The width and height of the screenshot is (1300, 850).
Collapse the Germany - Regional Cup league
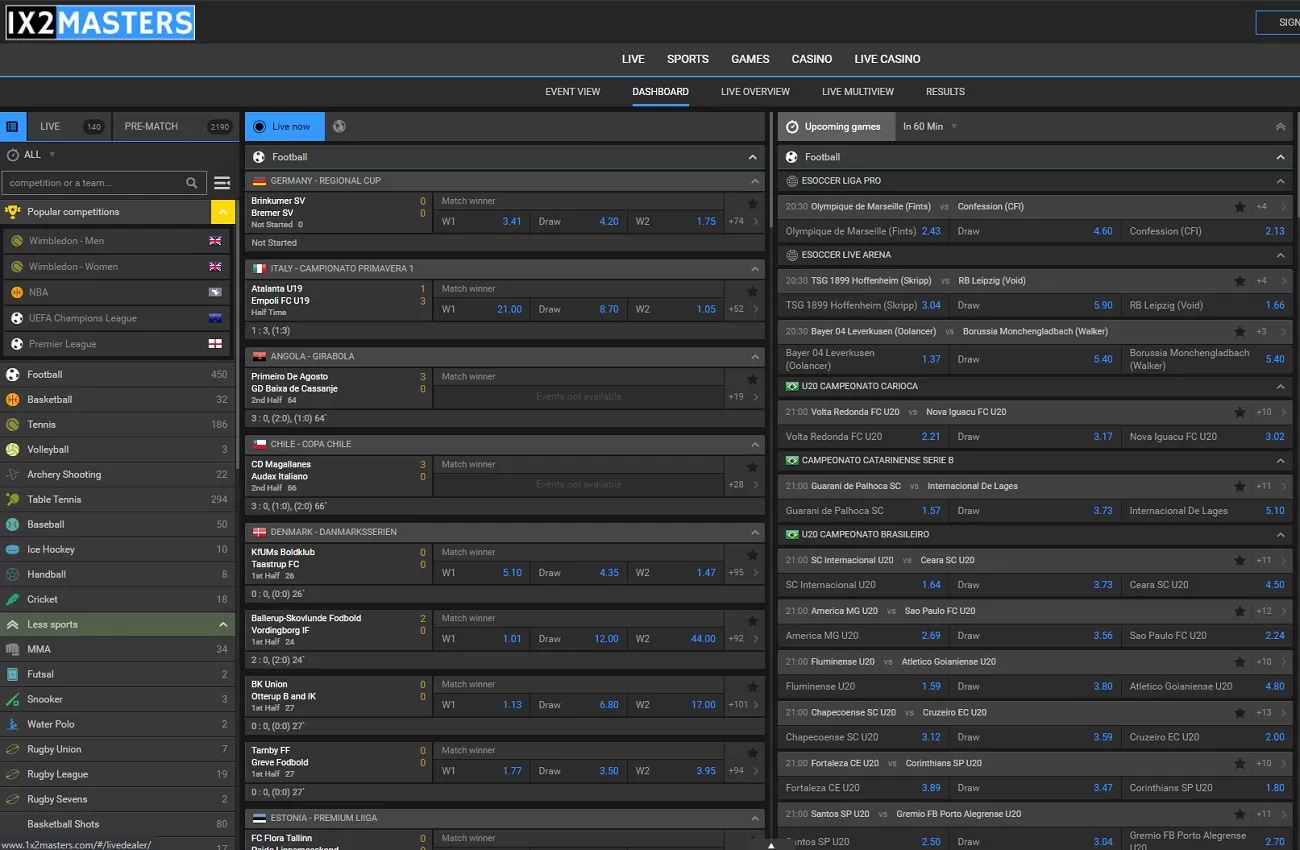point(755,181)
